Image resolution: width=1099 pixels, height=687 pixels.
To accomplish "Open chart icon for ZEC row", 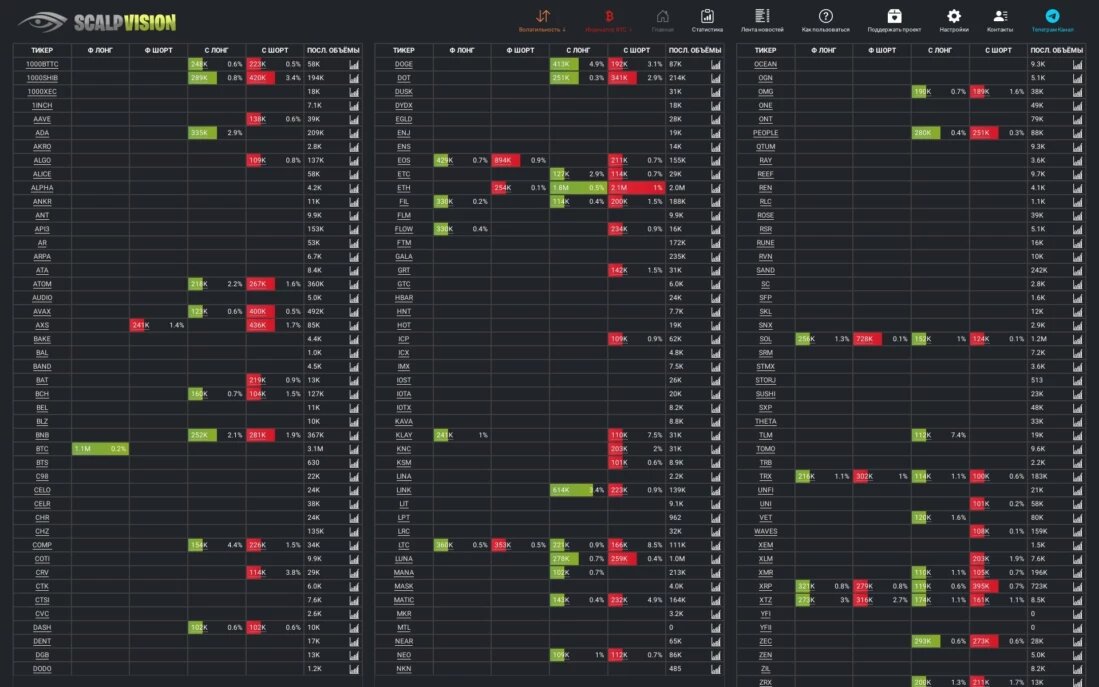I will 1077,641.
